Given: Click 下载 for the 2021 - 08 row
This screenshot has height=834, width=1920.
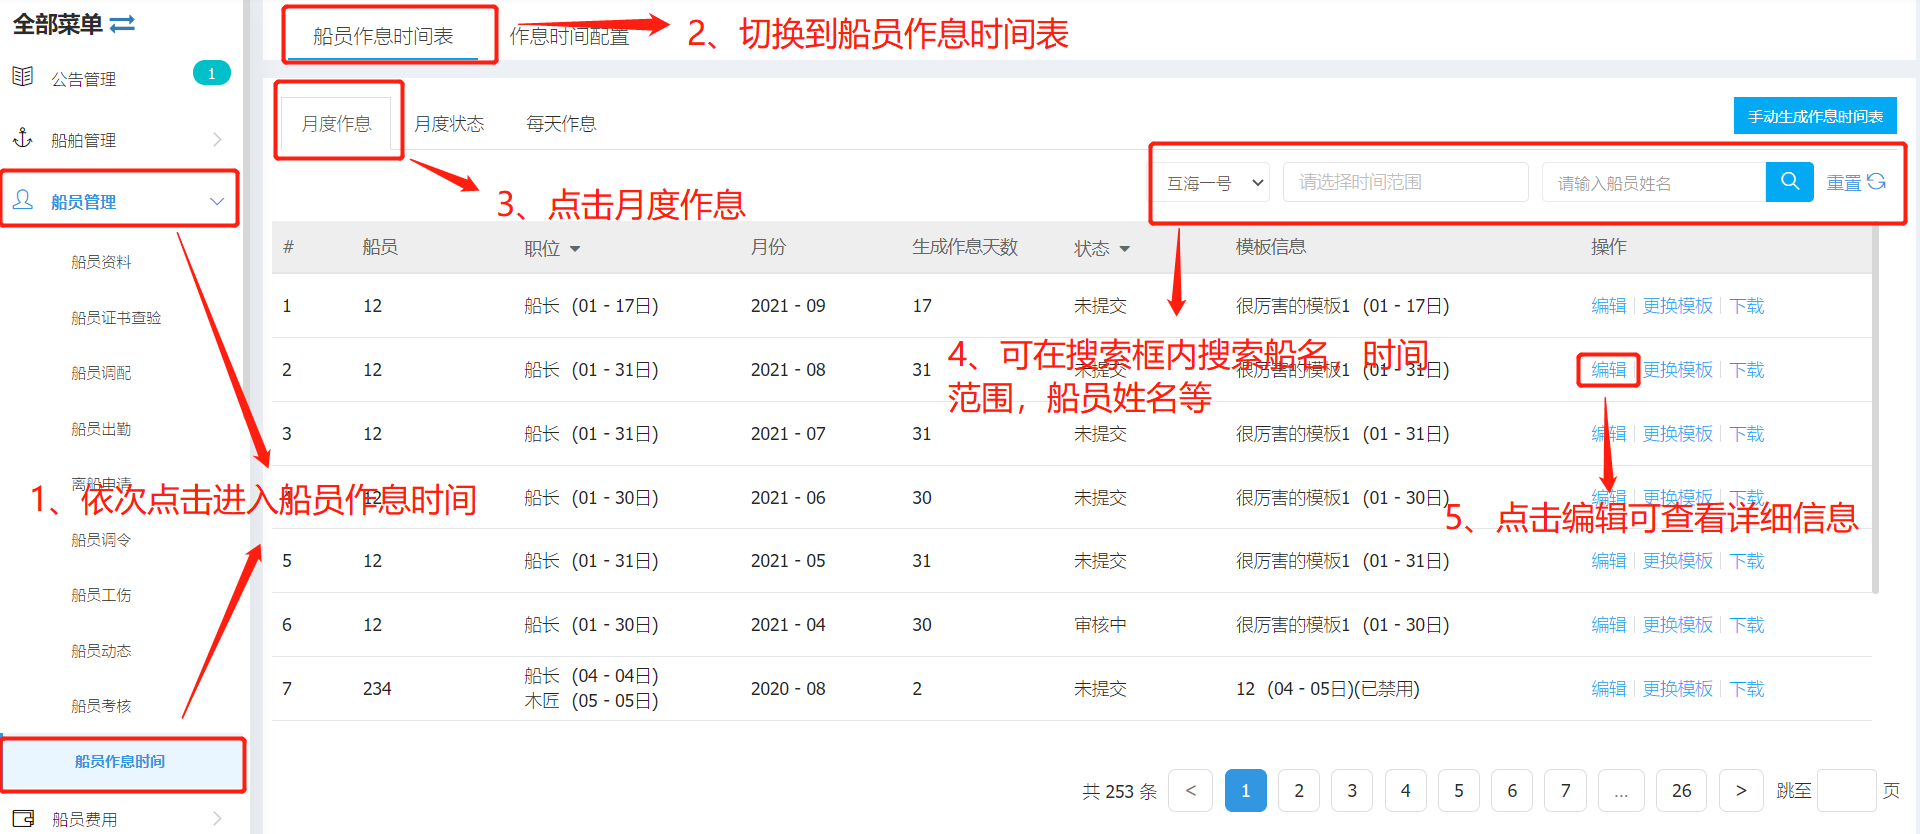Looking at the screenshot, I should click(1747, 370).
